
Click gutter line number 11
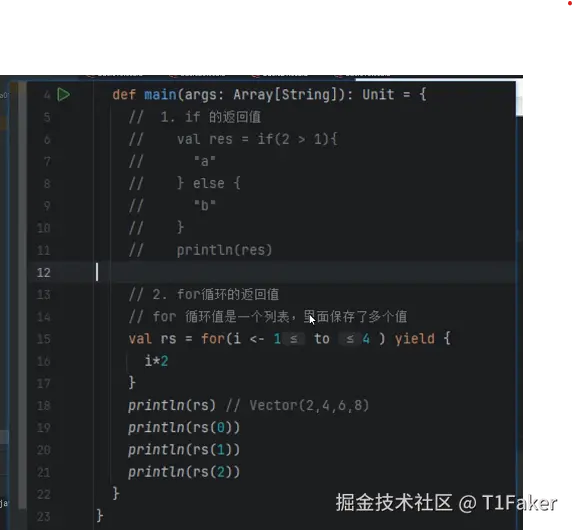43,250
